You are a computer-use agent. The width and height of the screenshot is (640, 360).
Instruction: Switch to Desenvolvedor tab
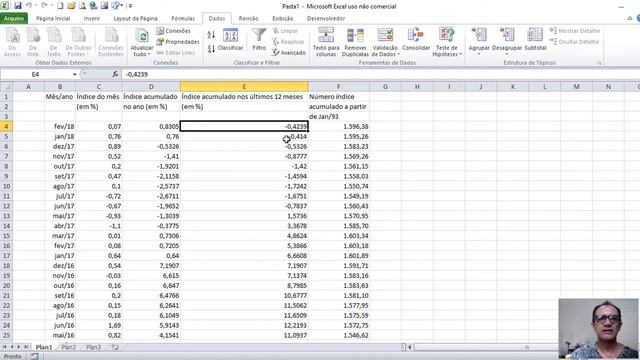pos(326,18)
